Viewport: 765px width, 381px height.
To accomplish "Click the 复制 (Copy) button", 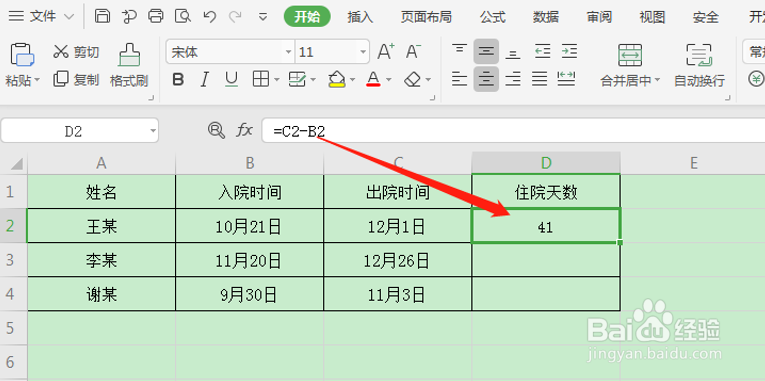I will (x=76, y=79).
